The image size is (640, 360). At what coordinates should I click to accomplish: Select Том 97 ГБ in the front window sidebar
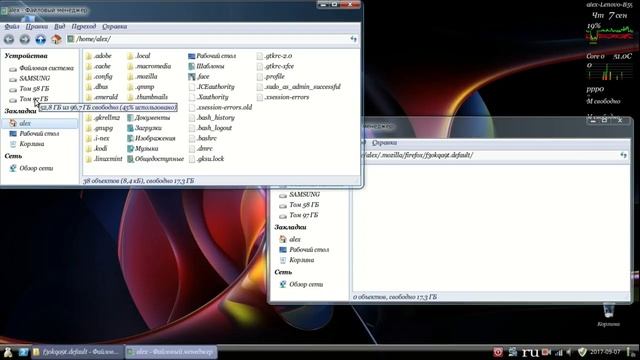[x=29, y=99]
